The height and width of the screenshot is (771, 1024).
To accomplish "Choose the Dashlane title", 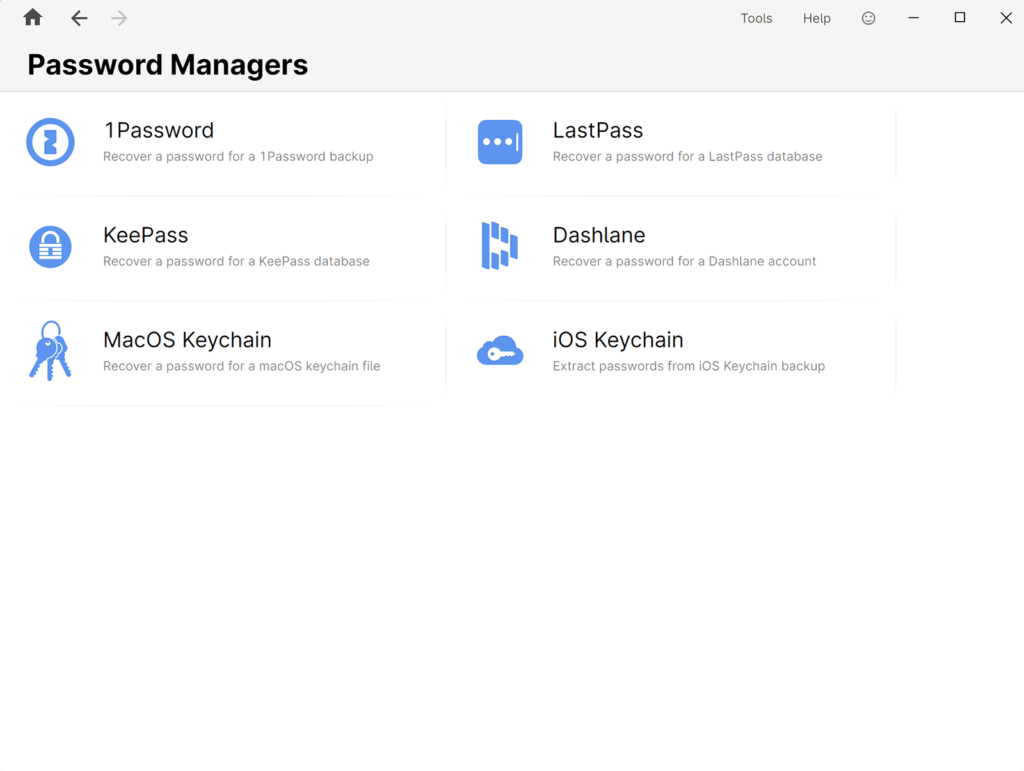I will click(x=599, y=235).
